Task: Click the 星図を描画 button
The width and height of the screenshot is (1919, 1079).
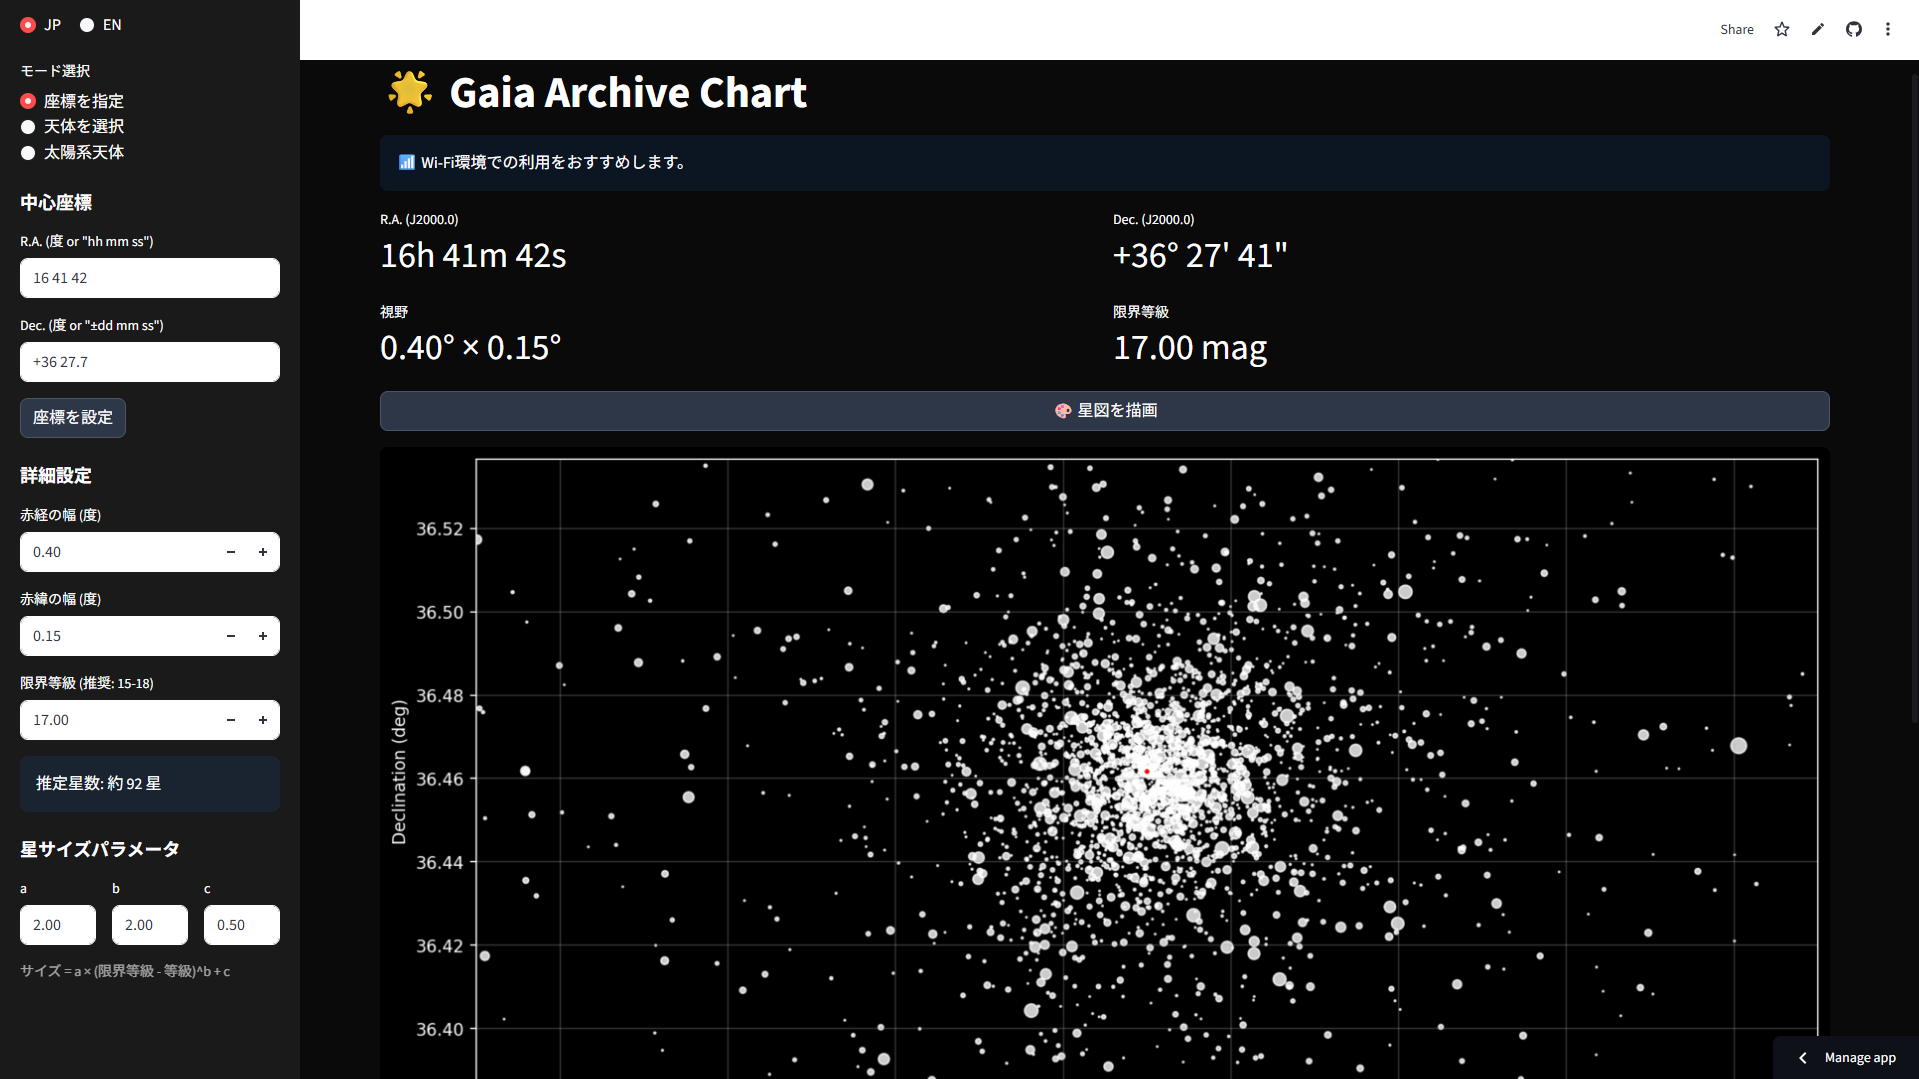Action: pos(1104,411)
